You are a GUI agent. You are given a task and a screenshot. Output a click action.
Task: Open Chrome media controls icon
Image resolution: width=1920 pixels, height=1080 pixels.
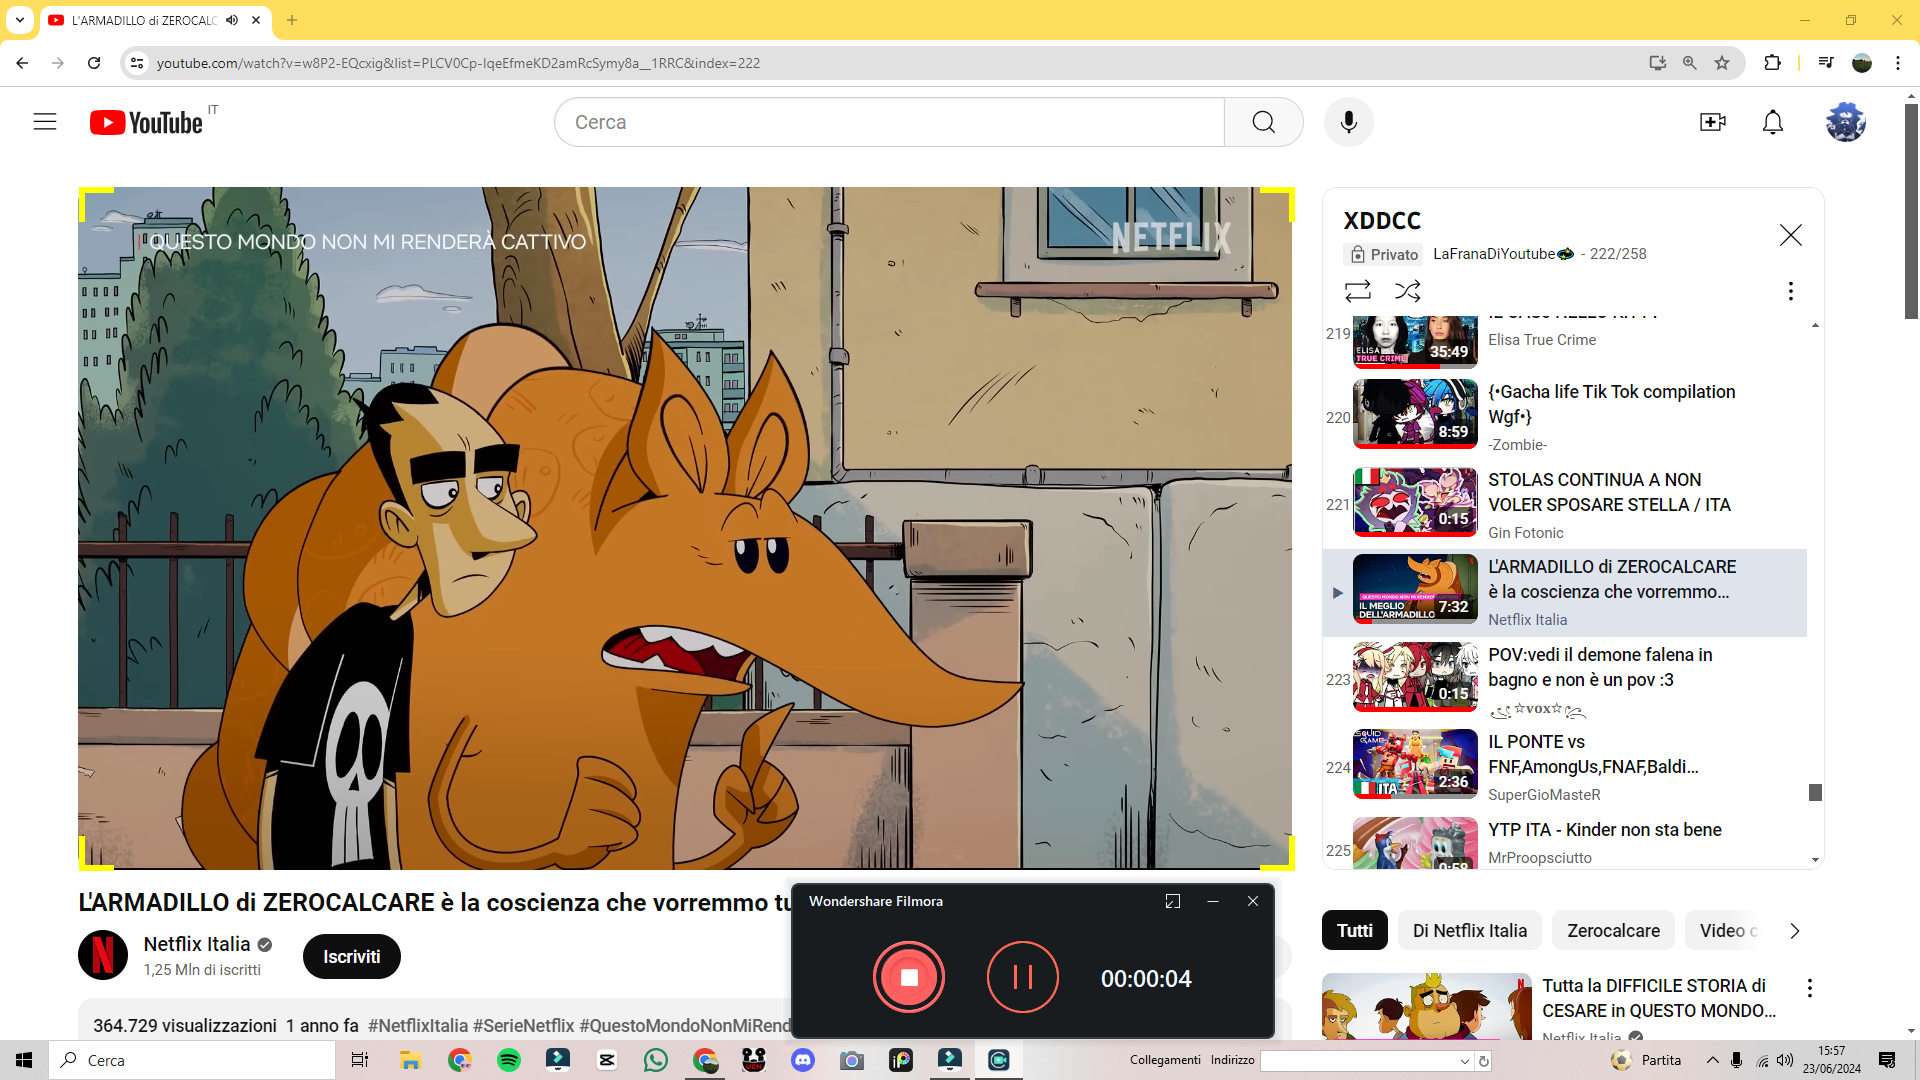(x=1826, y=63)
